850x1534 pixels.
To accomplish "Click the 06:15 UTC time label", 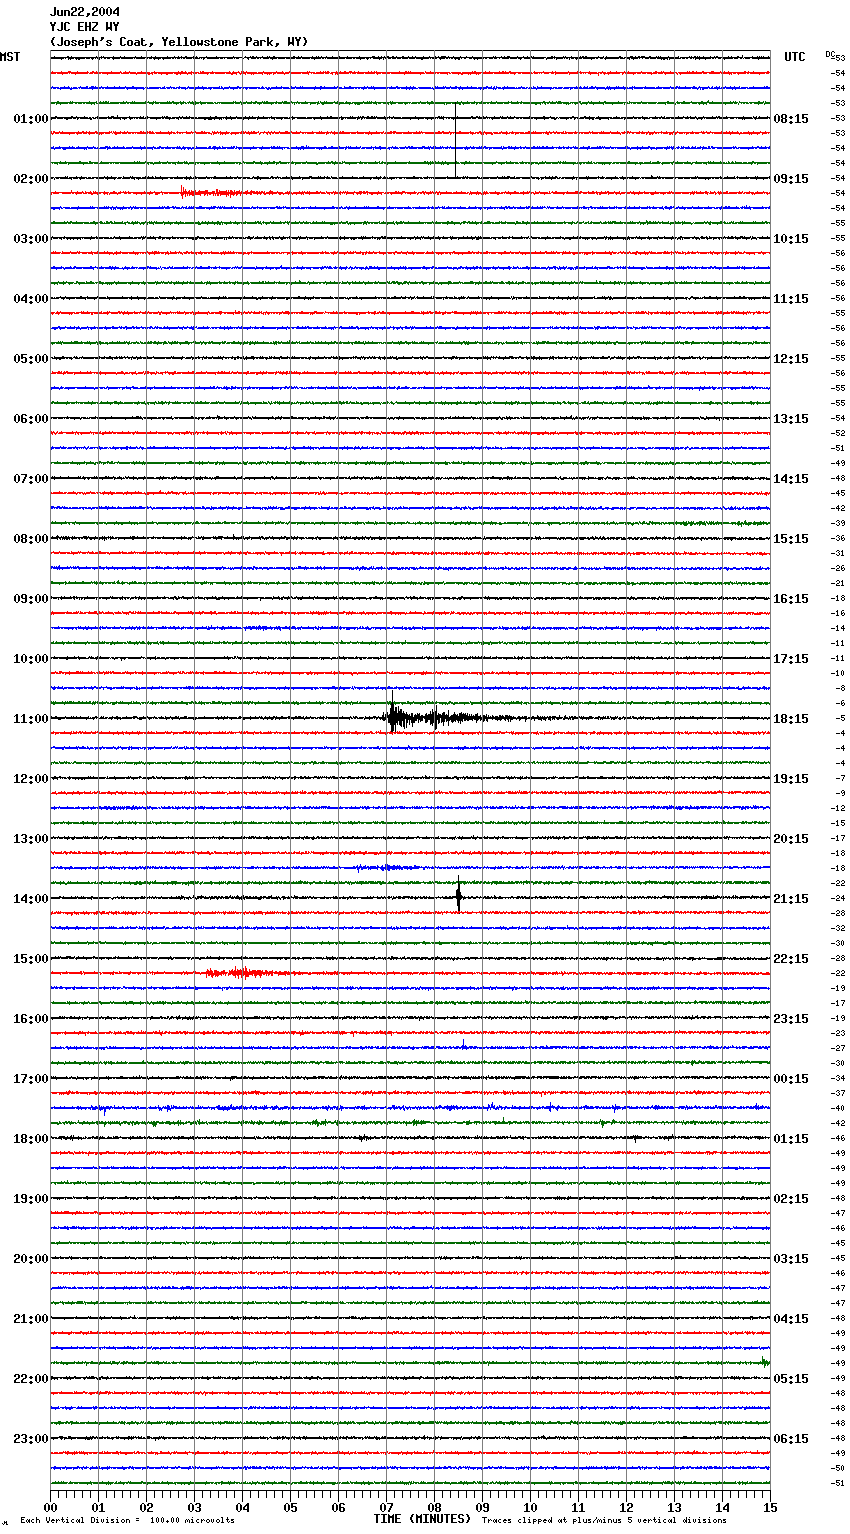I will [791, 1439].
